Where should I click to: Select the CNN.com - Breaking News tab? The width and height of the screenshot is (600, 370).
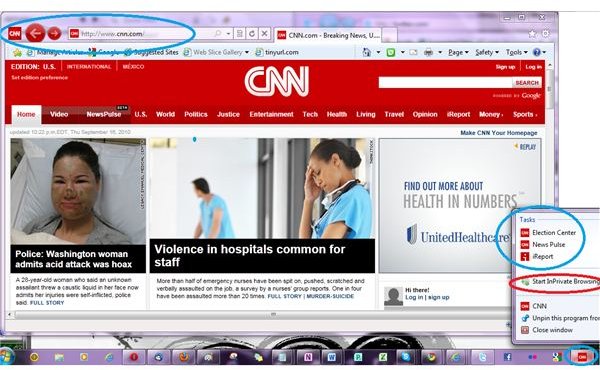coord(328,36)
